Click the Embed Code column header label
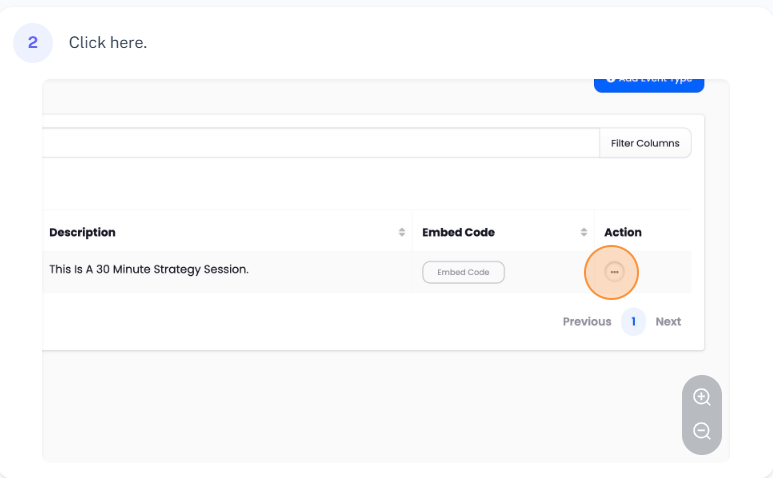This screenshot has width=773, height=478. coord(458,232)
